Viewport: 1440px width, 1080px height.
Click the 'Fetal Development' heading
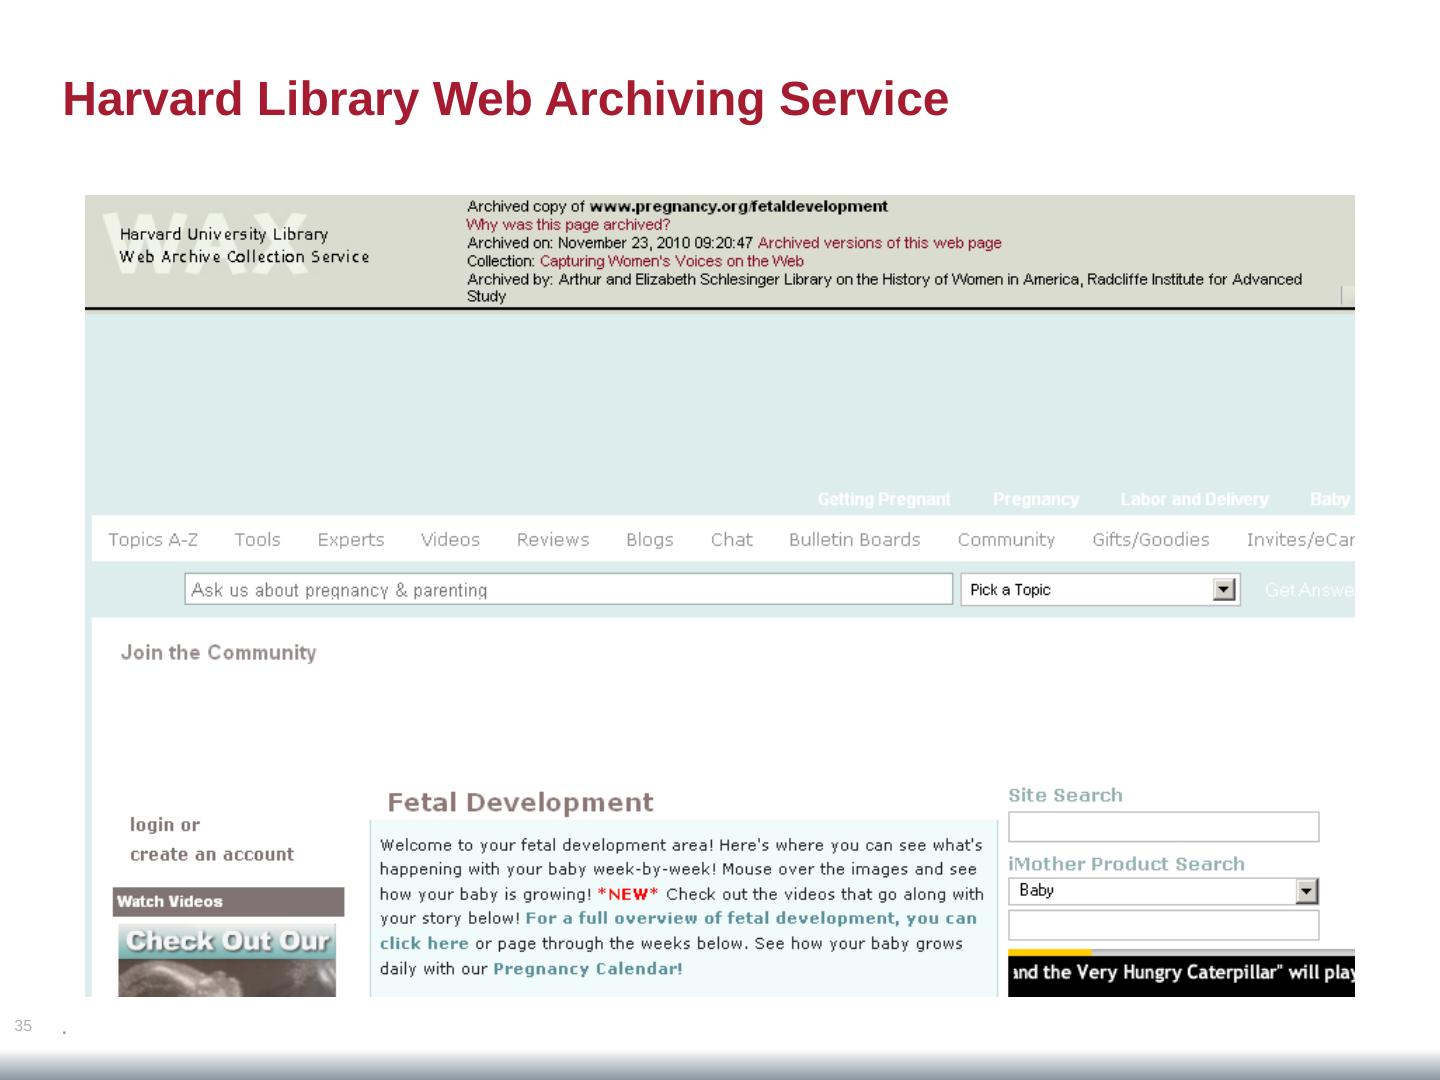pos(520,803)
